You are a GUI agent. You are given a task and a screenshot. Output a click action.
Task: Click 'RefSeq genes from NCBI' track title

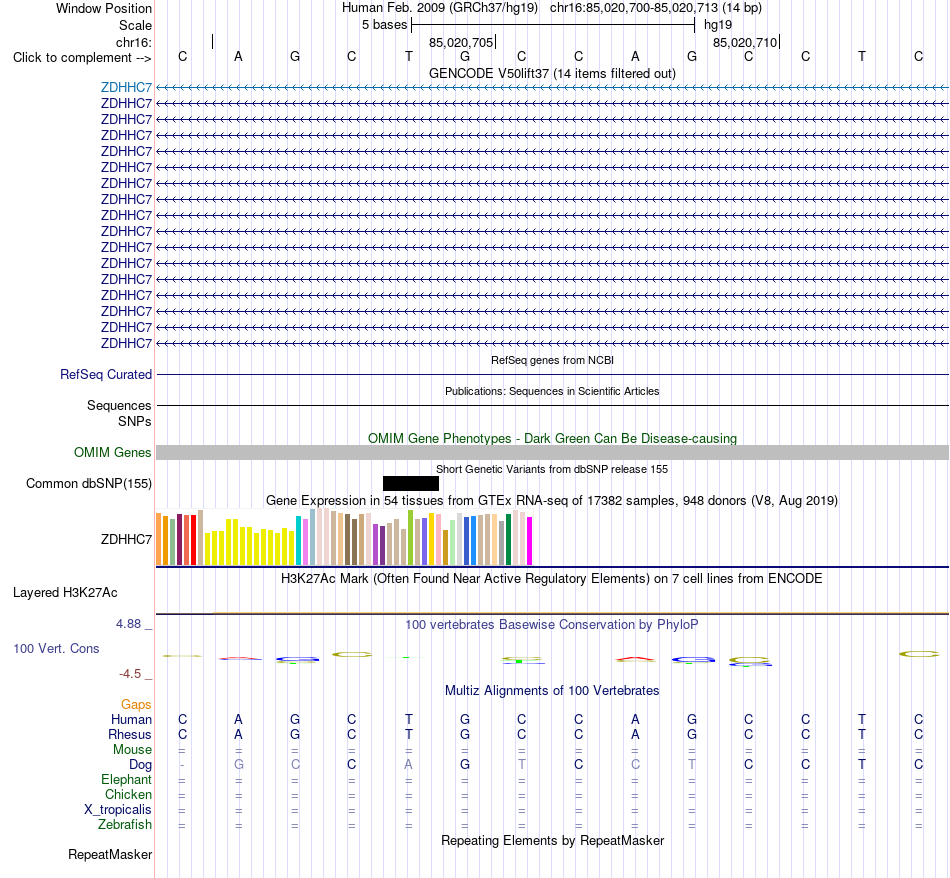(552, 360)
